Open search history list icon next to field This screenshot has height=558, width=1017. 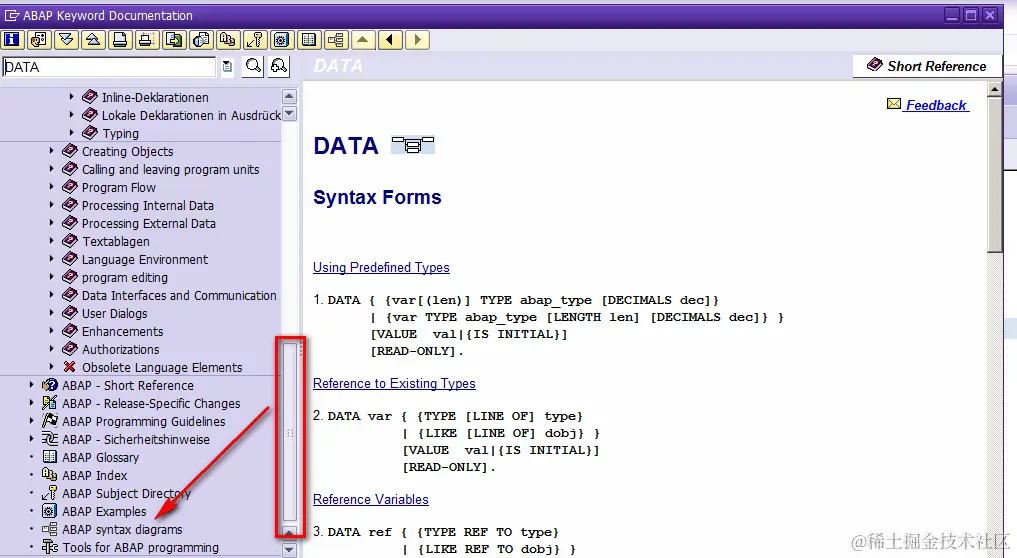coord(227,67)
